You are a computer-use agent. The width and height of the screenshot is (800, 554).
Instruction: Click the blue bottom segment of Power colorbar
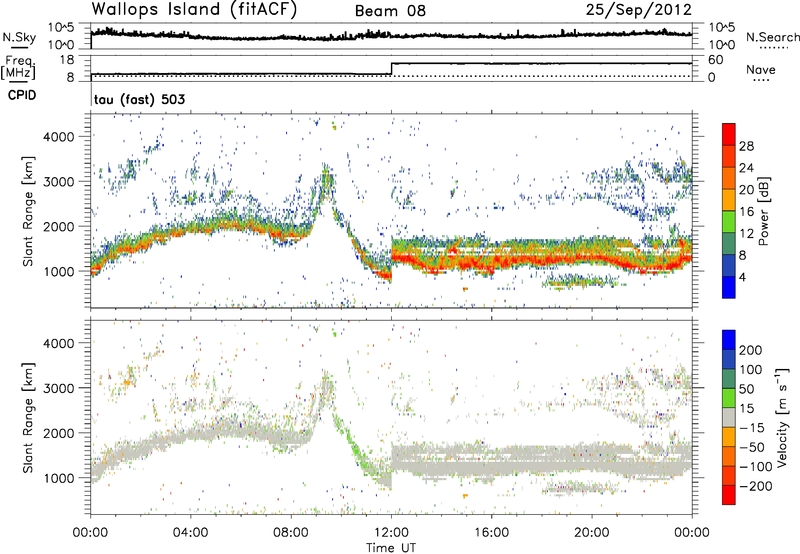pyautogui.click(x=729, y=287)
